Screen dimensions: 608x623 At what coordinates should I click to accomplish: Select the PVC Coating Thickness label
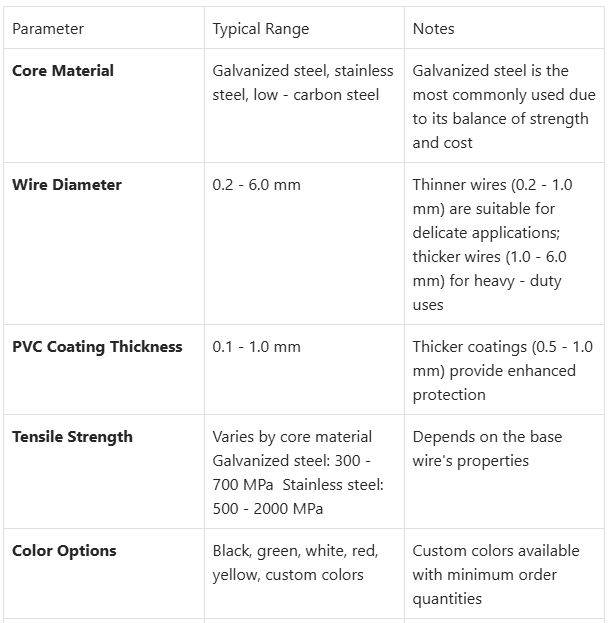pyautogui.click(x=97, y=347)
